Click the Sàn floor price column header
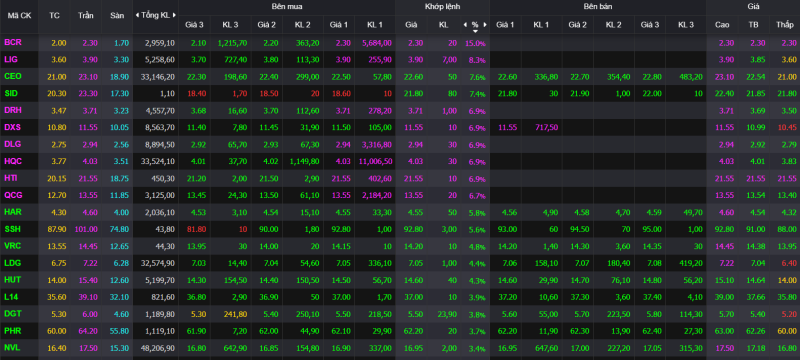Image resolution: width=800 pixels, height=360 pixels. coord(117,15)
